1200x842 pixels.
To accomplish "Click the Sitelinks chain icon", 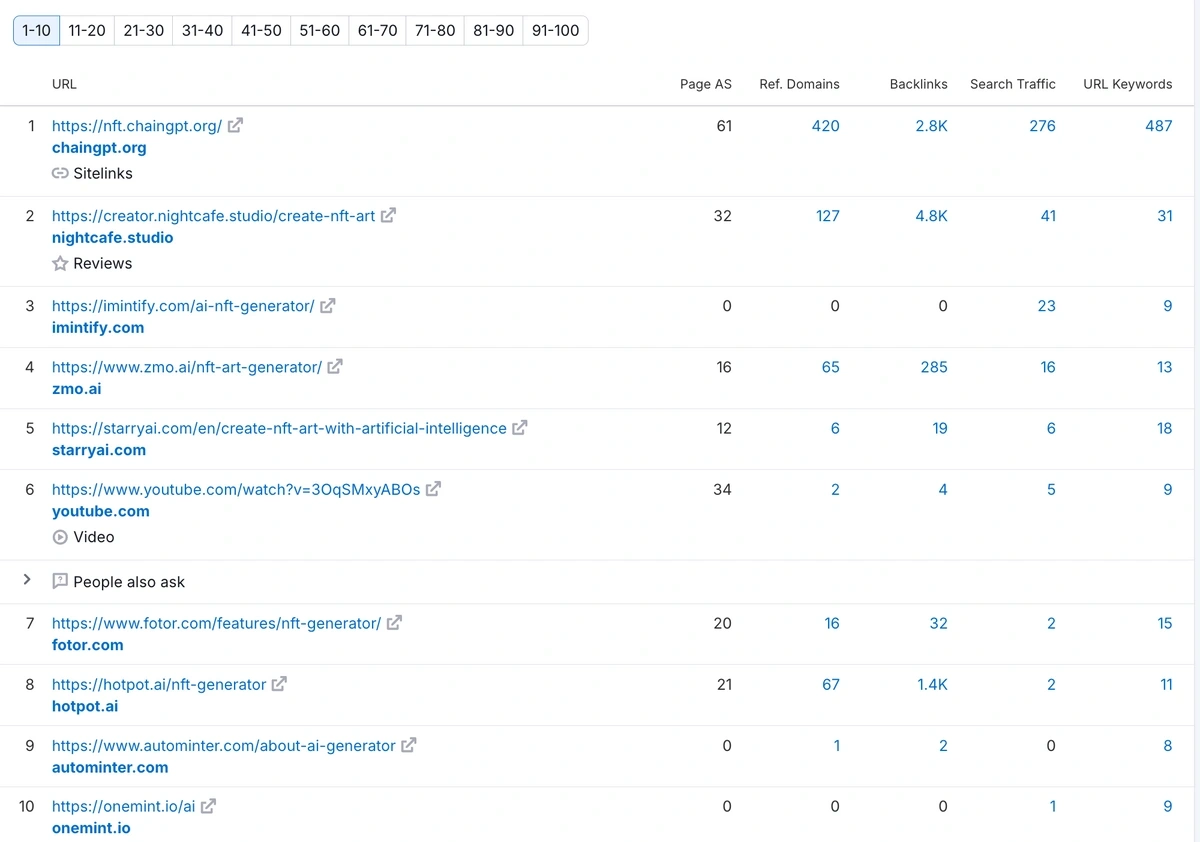I will 60,174.
